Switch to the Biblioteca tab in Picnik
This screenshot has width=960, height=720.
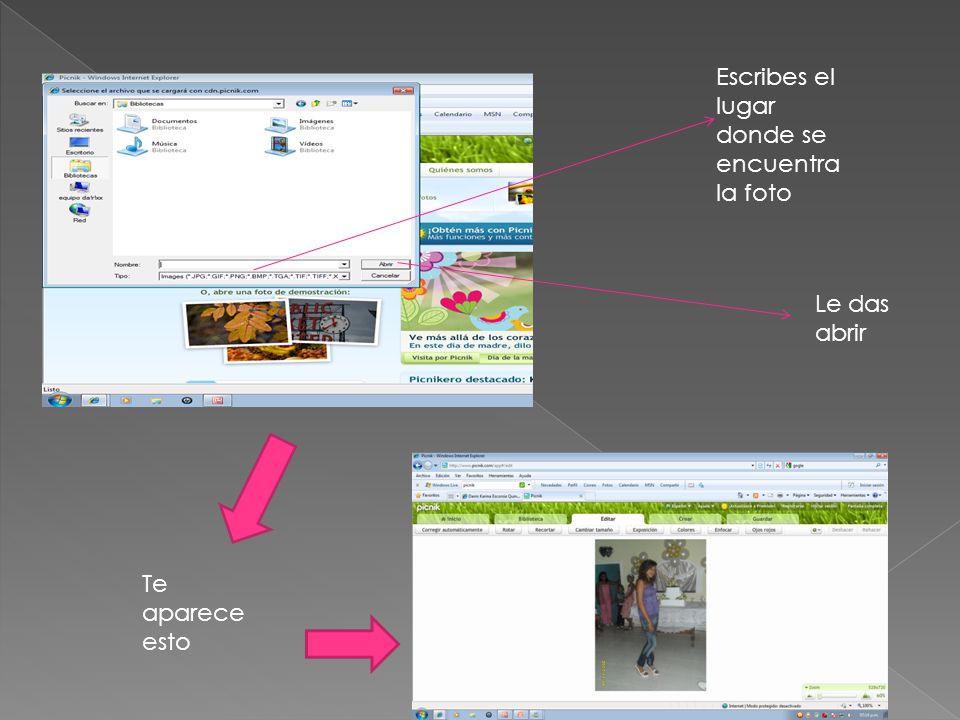[x=531, y=519]
